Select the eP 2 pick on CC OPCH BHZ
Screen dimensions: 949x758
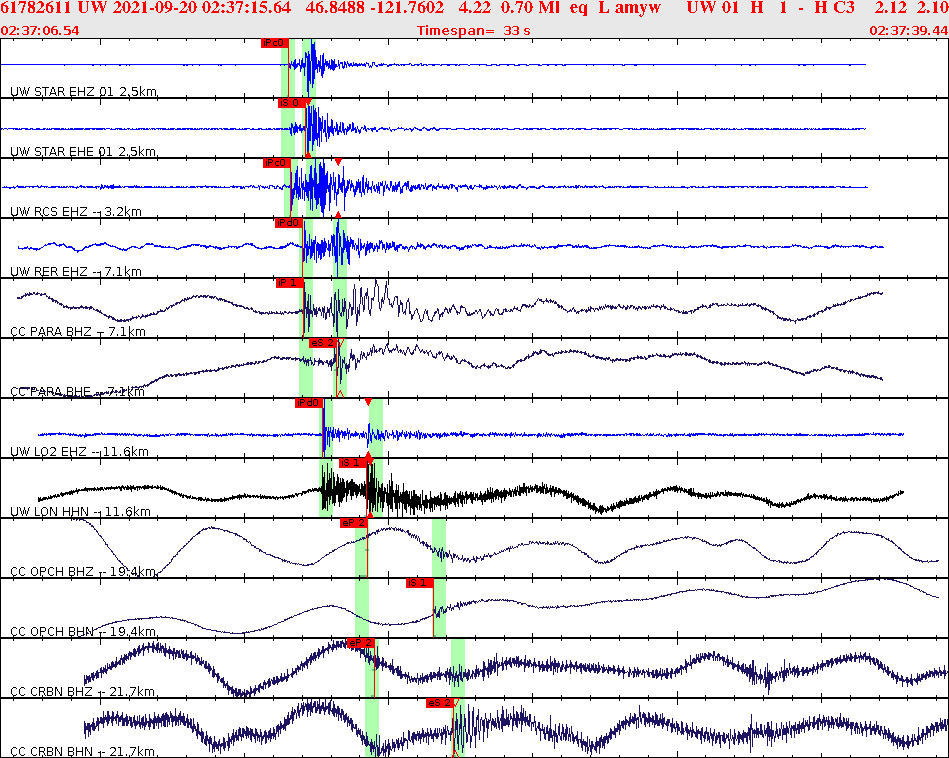pyautogui.click(x=352, y=521)
